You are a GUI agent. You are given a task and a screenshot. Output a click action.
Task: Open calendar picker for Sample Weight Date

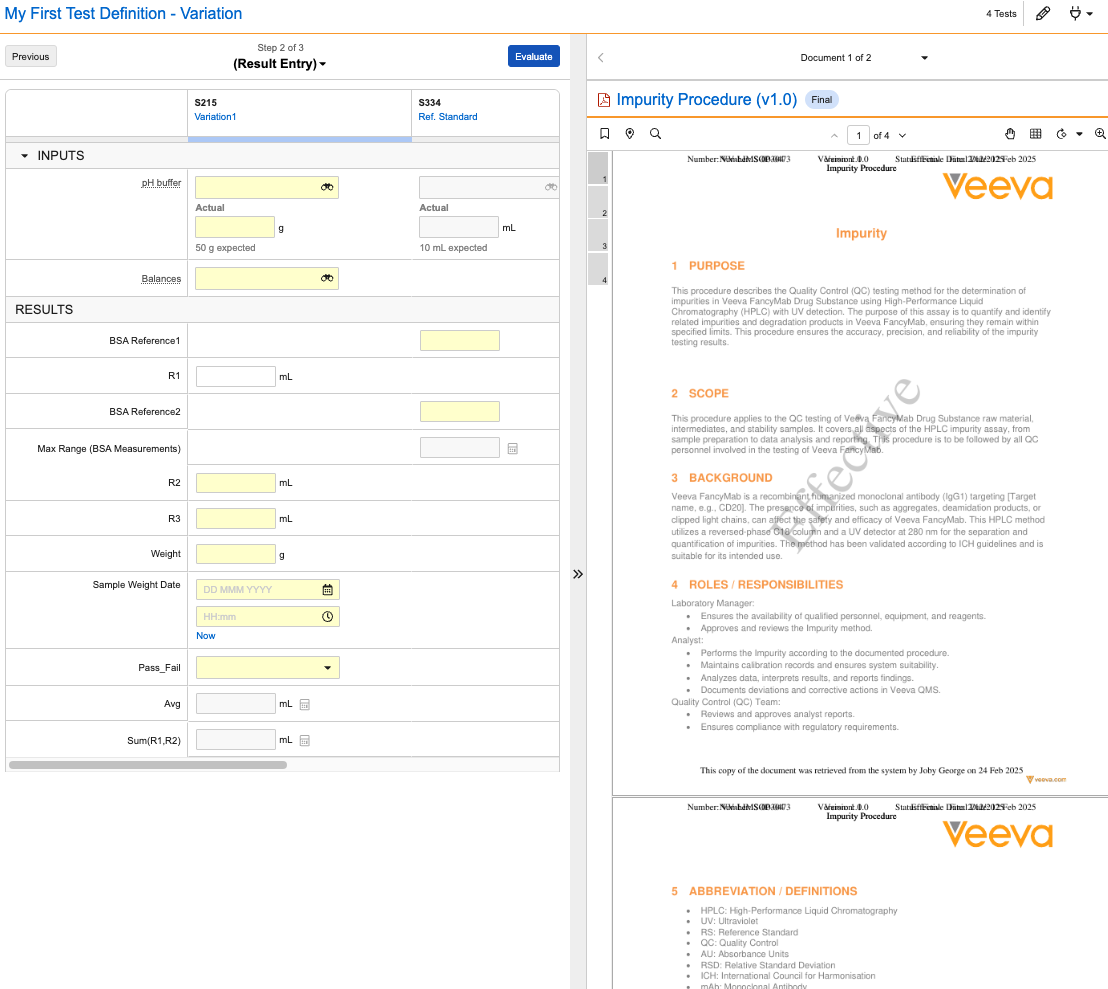point(327,590)
